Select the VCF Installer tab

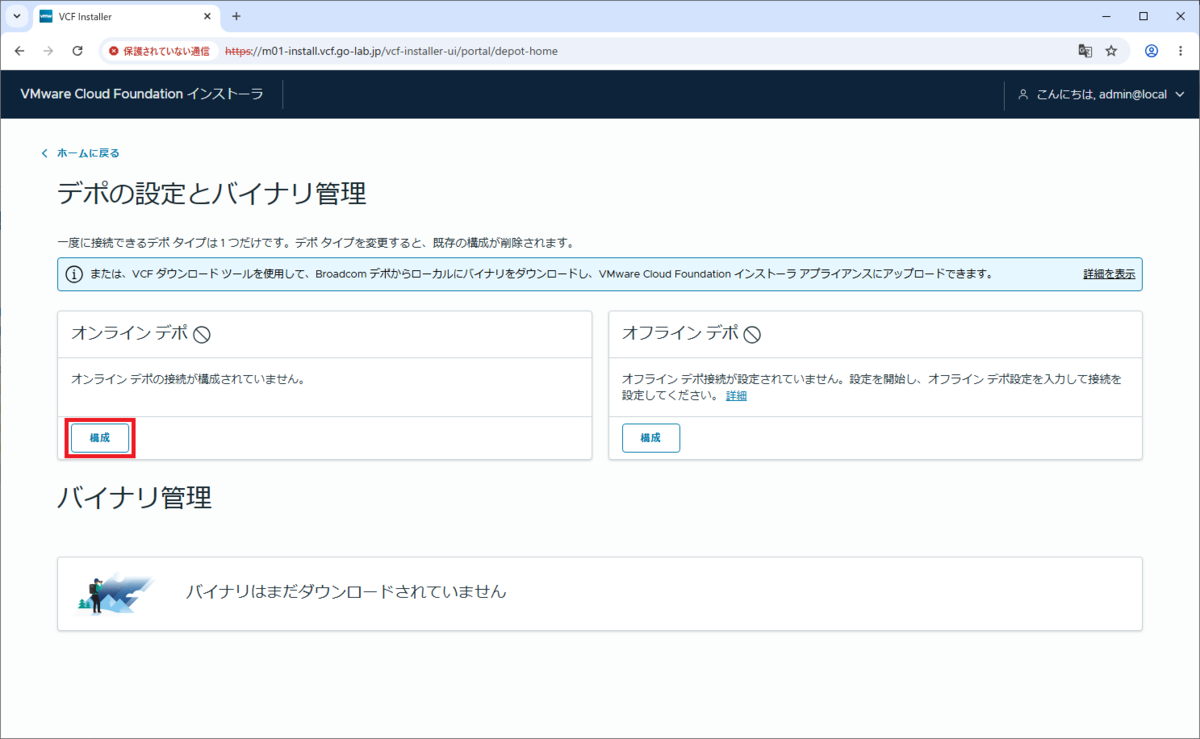pos(125,17)
